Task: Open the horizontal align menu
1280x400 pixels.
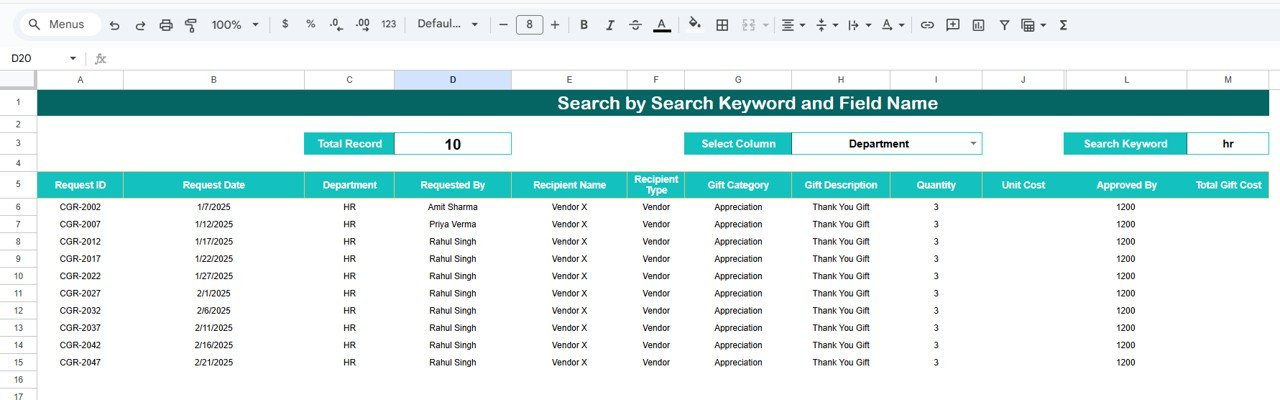Action: [793, 25]
